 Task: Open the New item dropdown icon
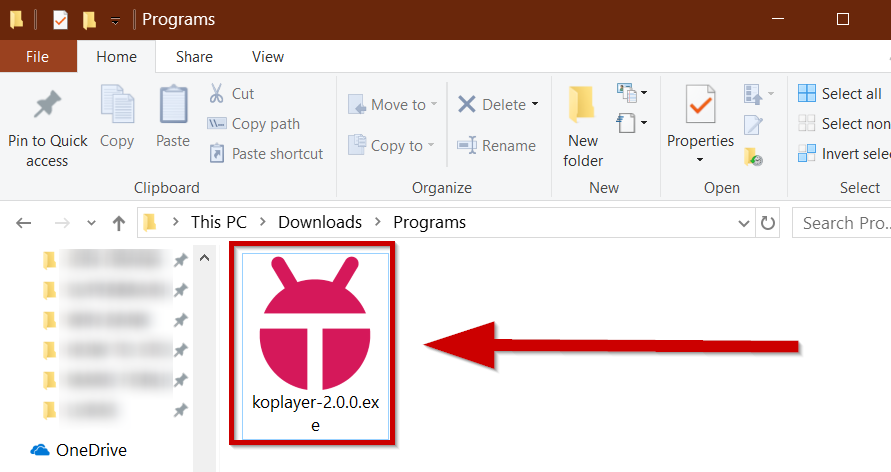[632, 93]
